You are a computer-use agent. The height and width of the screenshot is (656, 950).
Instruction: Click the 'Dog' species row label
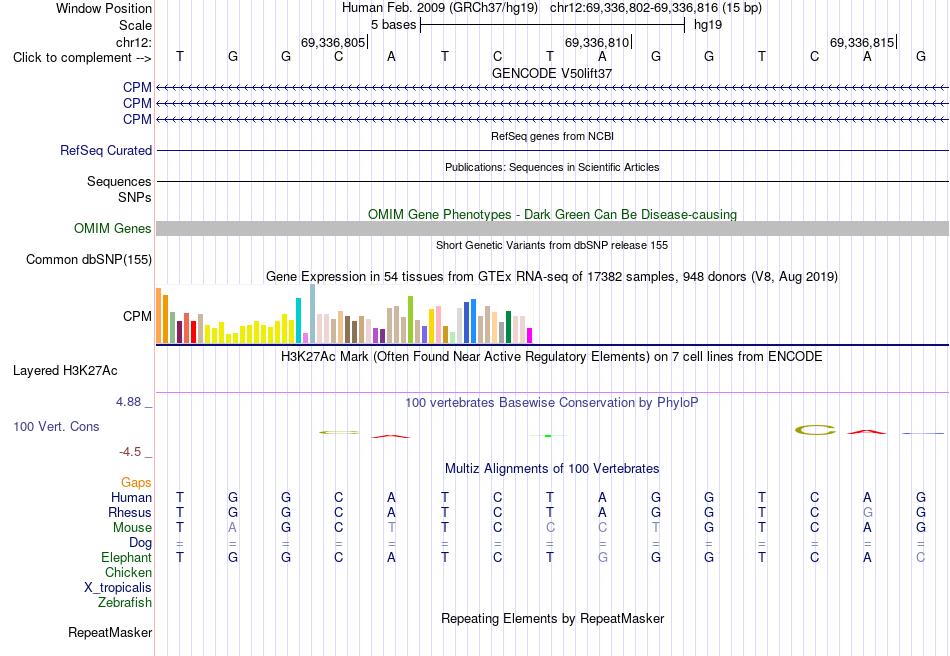(141, 543)
